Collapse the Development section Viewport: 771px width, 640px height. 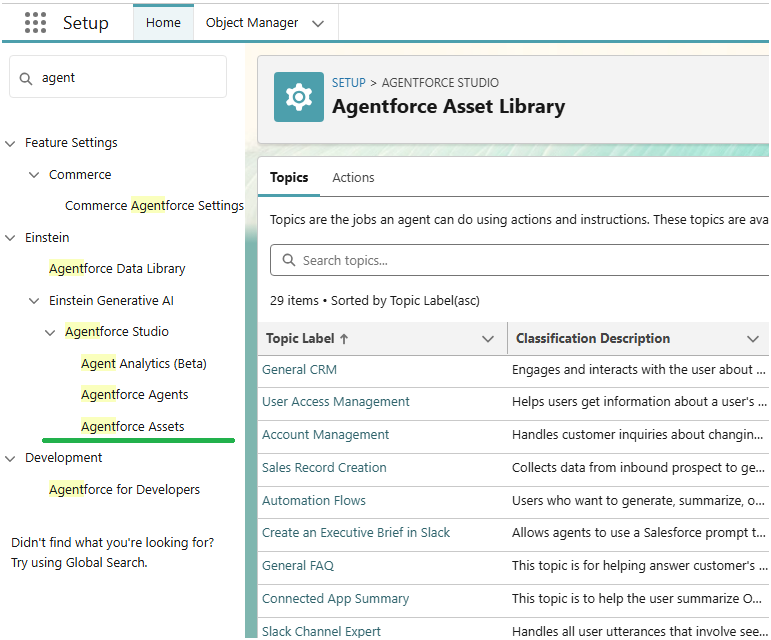click(x=10, y=458)
